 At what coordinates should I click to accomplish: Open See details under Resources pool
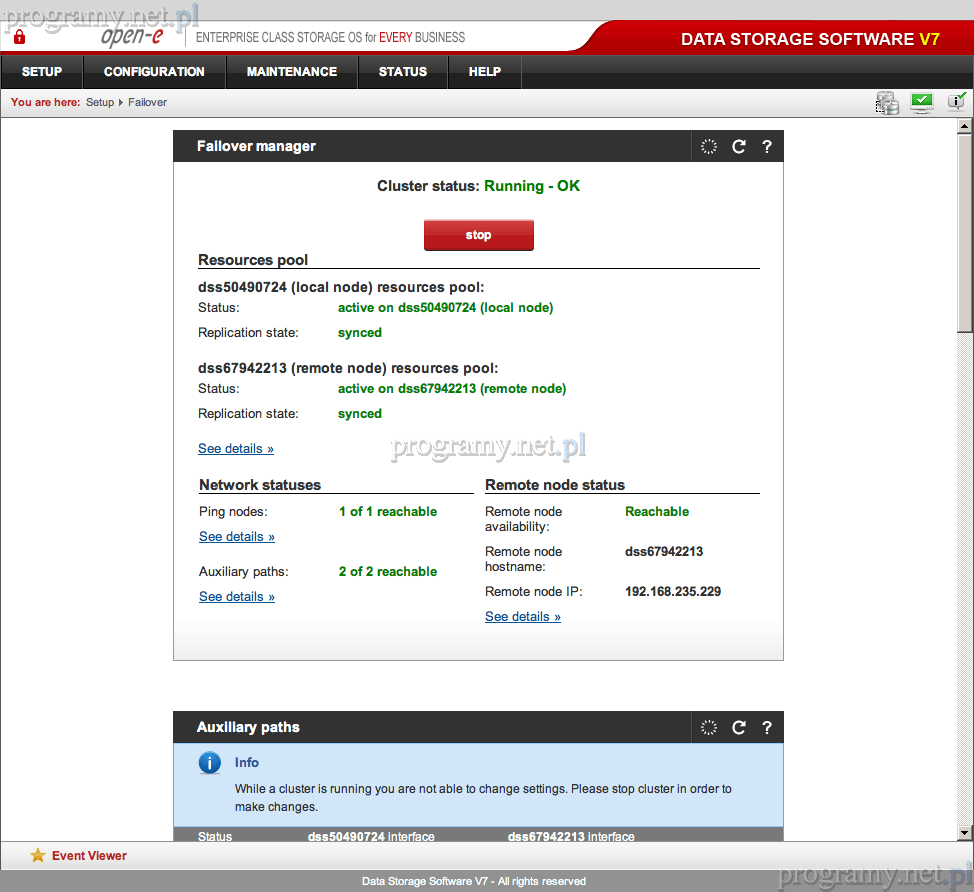[x=236, y=449]
